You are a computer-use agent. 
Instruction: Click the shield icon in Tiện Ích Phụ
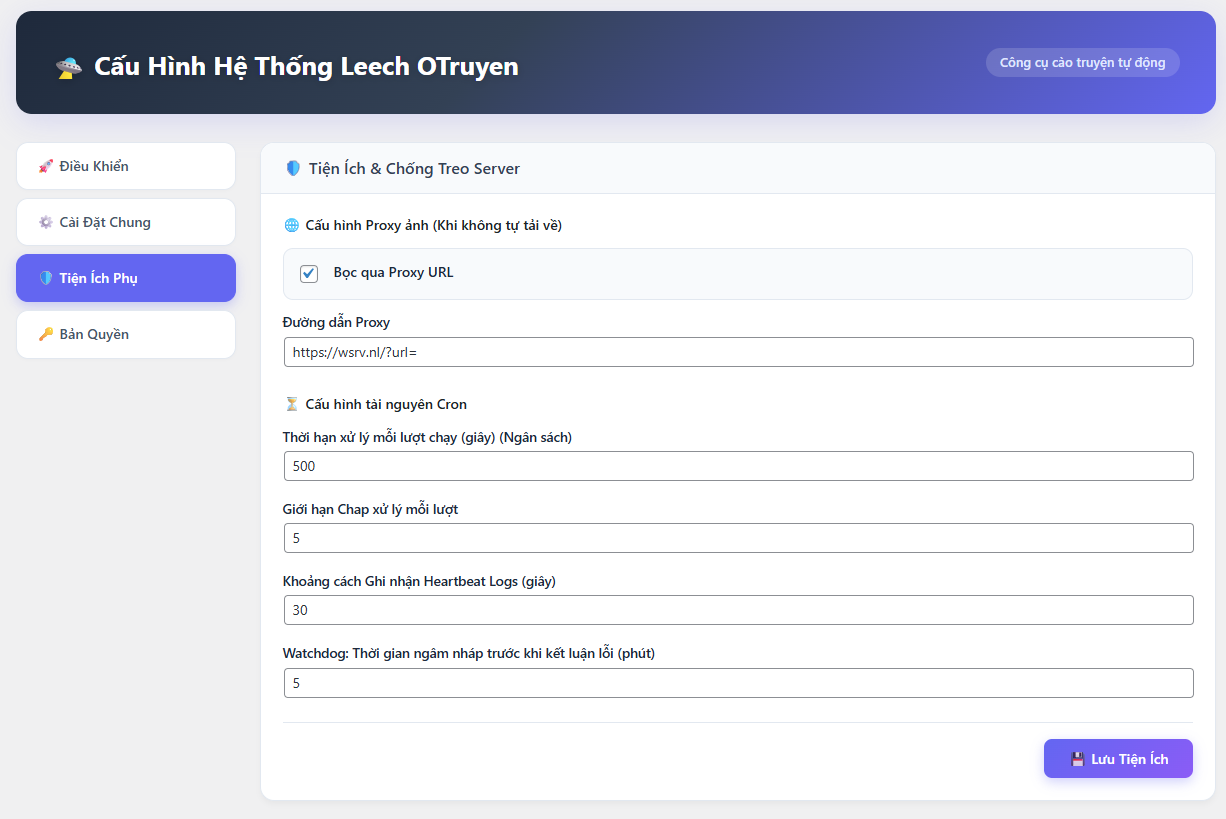tap(45, 279)
